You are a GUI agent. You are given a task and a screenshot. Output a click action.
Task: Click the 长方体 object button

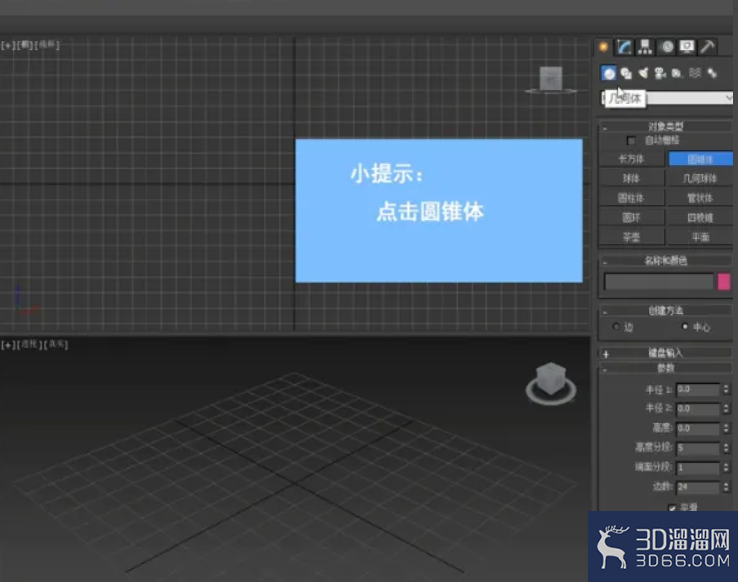tap(632, 159)
